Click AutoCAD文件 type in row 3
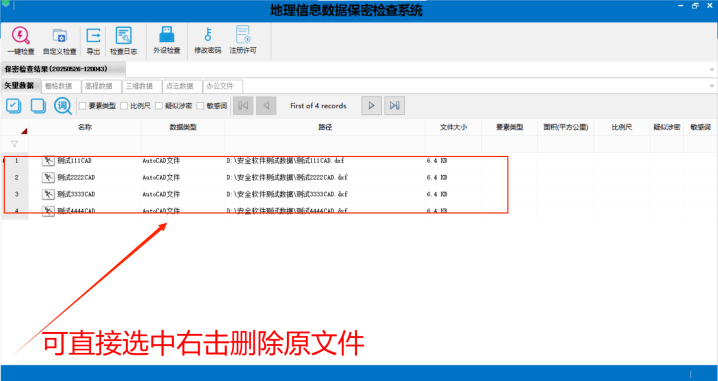The width and height of the screenshot is (718, 381). point(161,194)
